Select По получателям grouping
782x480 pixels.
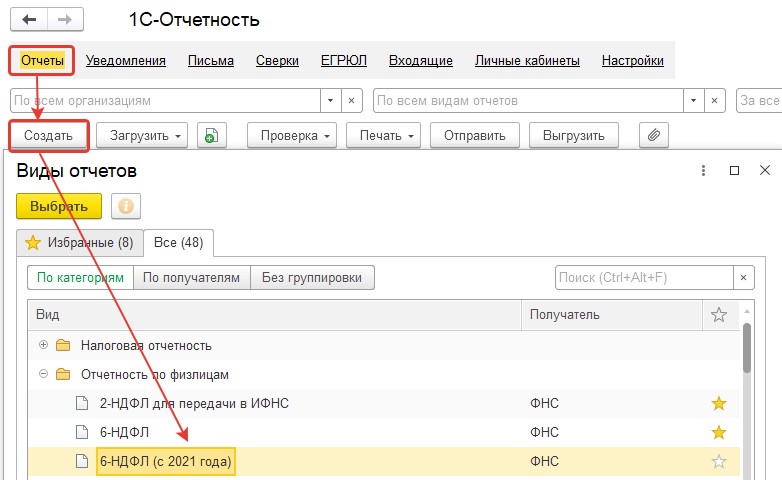pyautogui.click(x=192, y=278)
